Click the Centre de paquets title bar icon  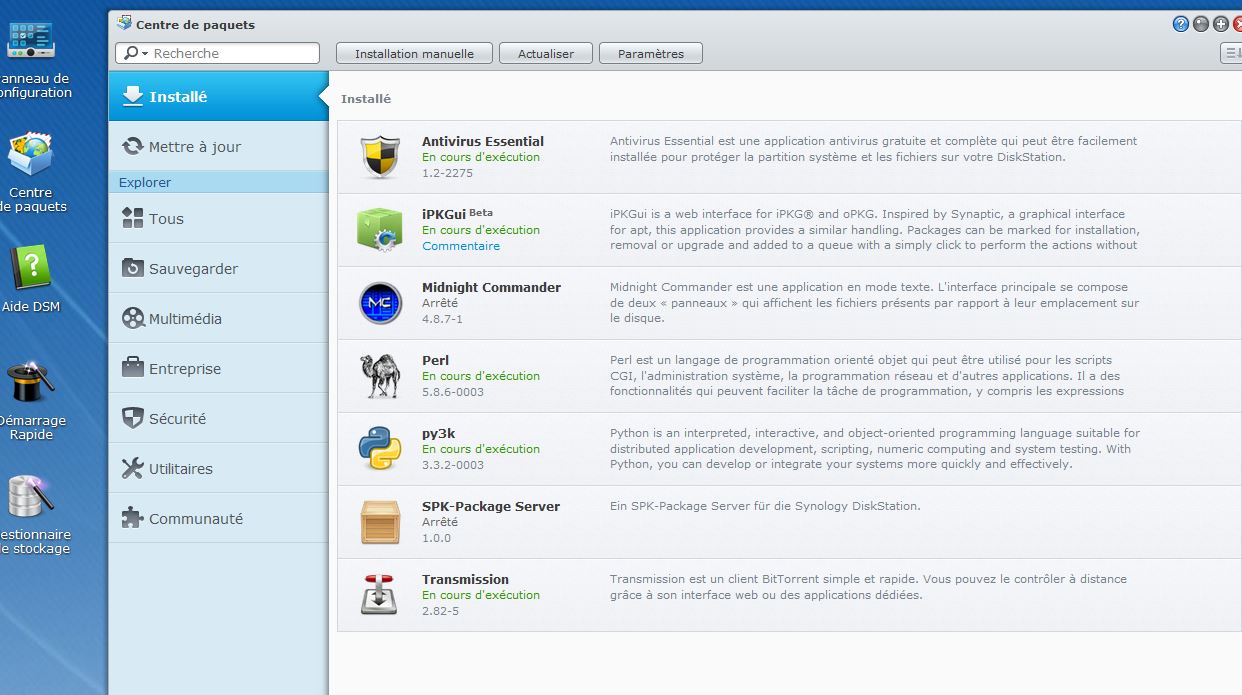coord(123,24)
